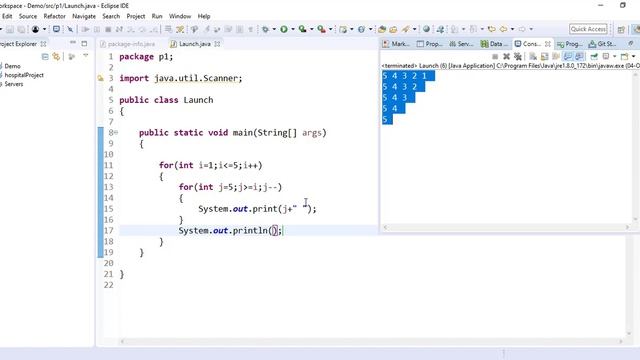Image resolution: width=640 pixels, height=360 pixels.
Task: Click the Open Type icon in the toolbar
Action: (x=382, y=29)
